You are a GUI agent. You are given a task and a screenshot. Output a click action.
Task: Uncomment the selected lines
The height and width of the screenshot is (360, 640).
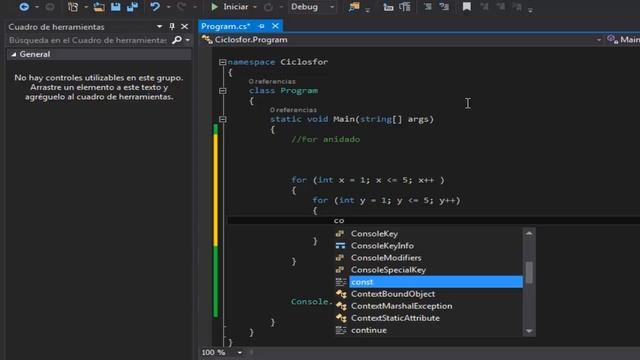tap(444, 7)
